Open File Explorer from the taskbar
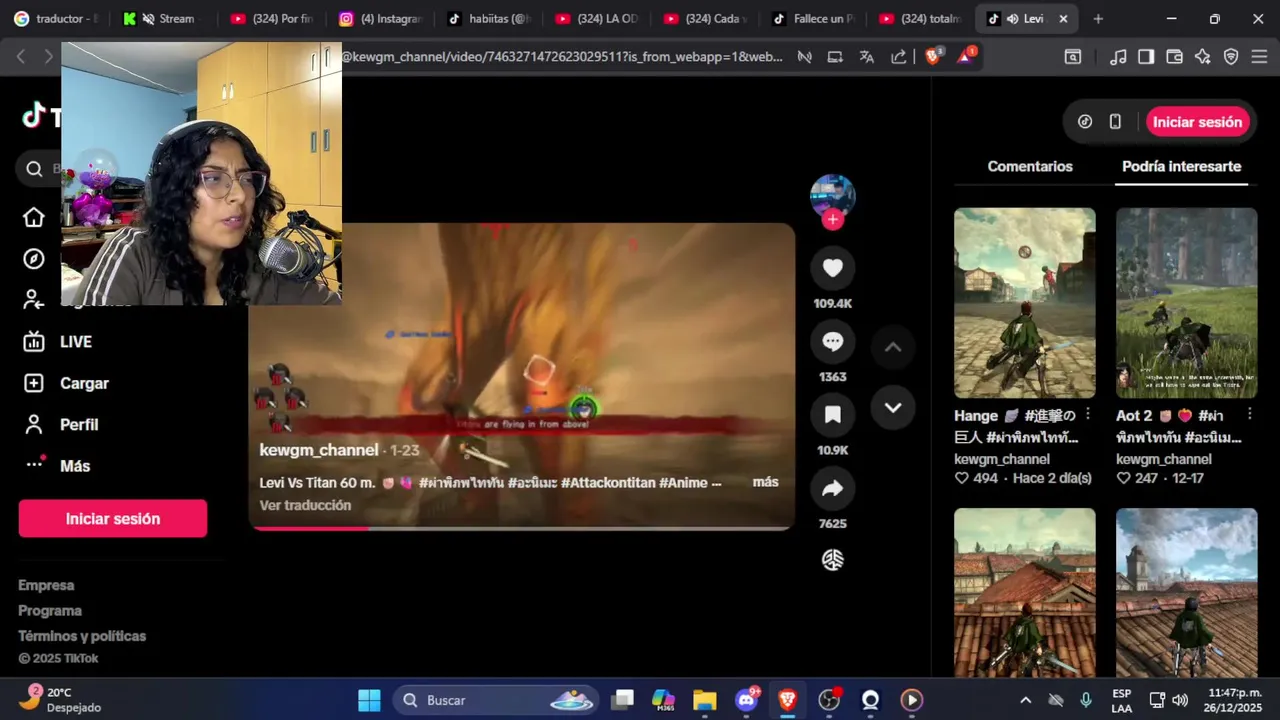 tap(704, 700)
